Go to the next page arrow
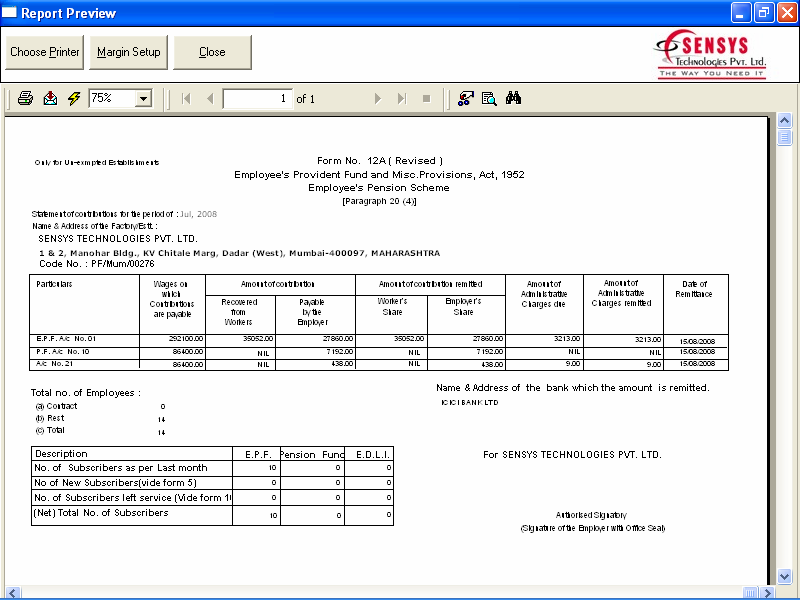This screenshot has width=800, height=600. [x=378, y=98]
